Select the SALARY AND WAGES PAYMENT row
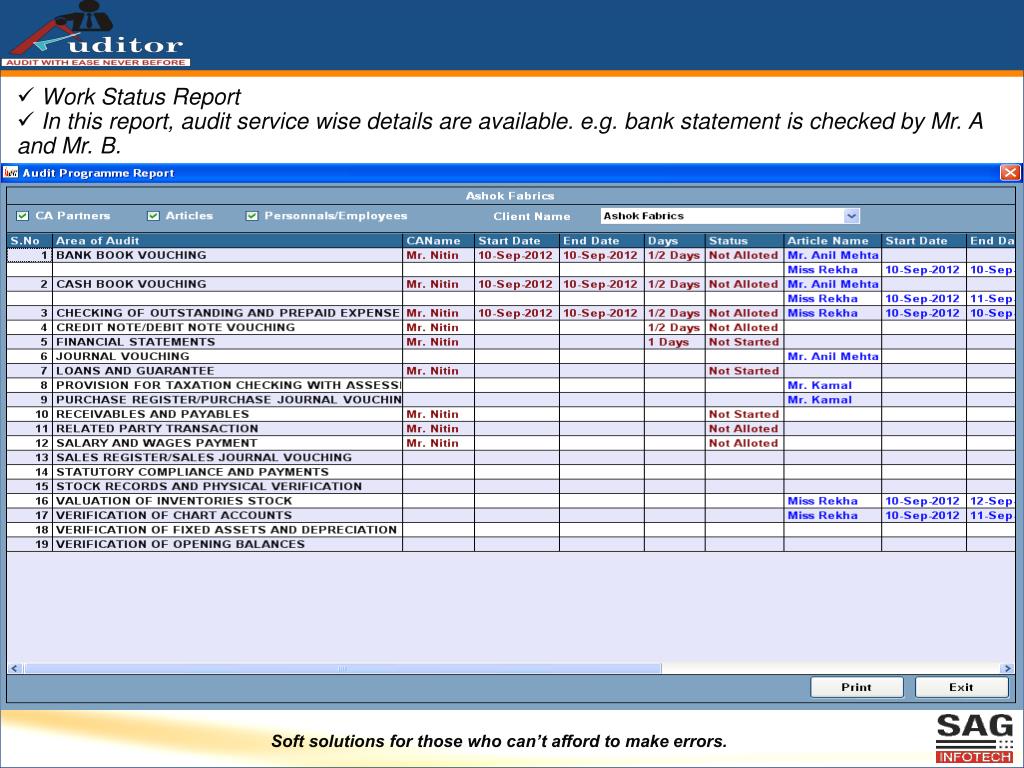This screenshot has height=768, width=1024. click(x=511, y=443)
